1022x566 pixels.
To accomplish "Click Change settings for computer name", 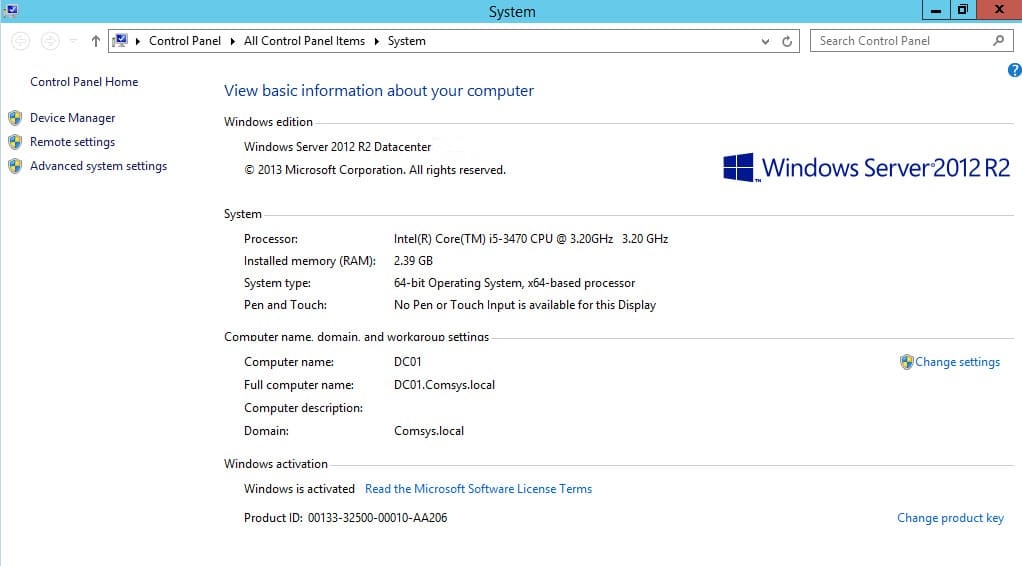I will tap(957, 362).
